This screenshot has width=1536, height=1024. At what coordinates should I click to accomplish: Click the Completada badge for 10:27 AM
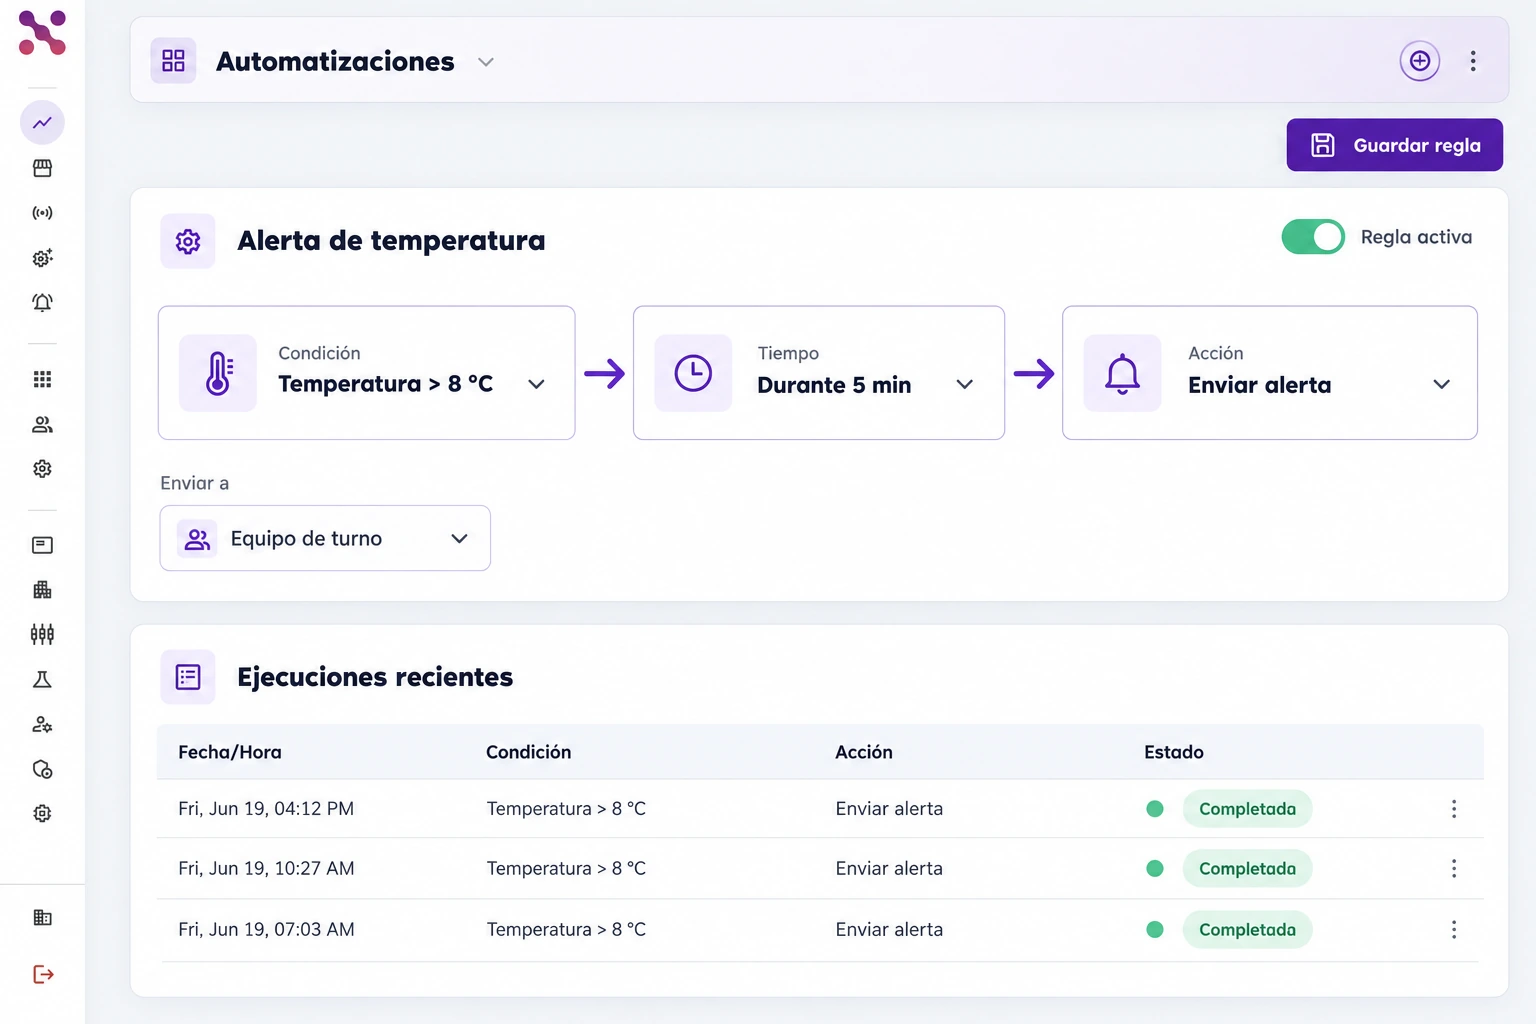click(x=1247, y=869)
